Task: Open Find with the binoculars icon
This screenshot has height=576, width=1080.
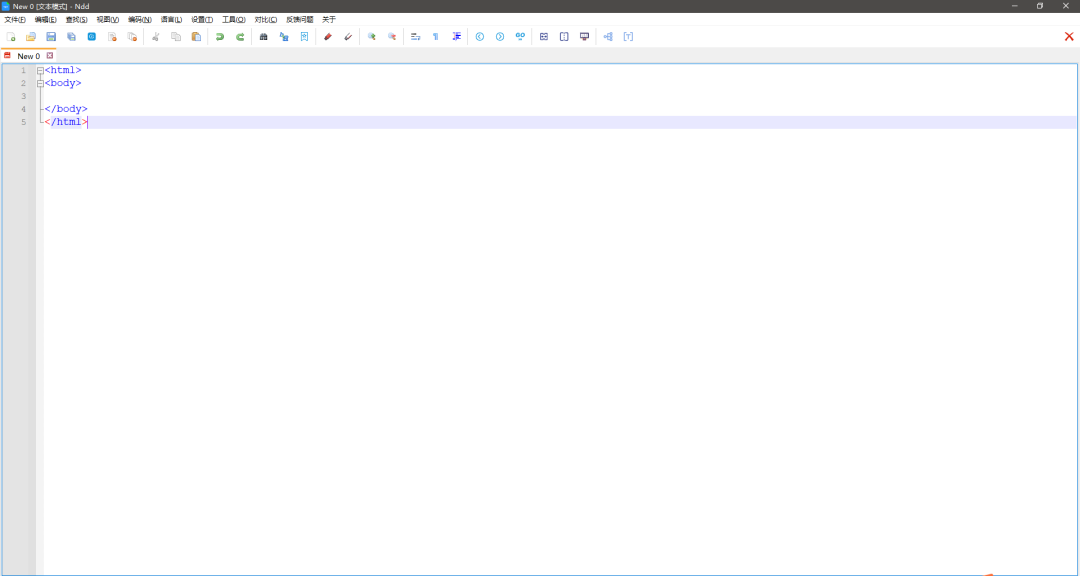Action: point(263,37)
